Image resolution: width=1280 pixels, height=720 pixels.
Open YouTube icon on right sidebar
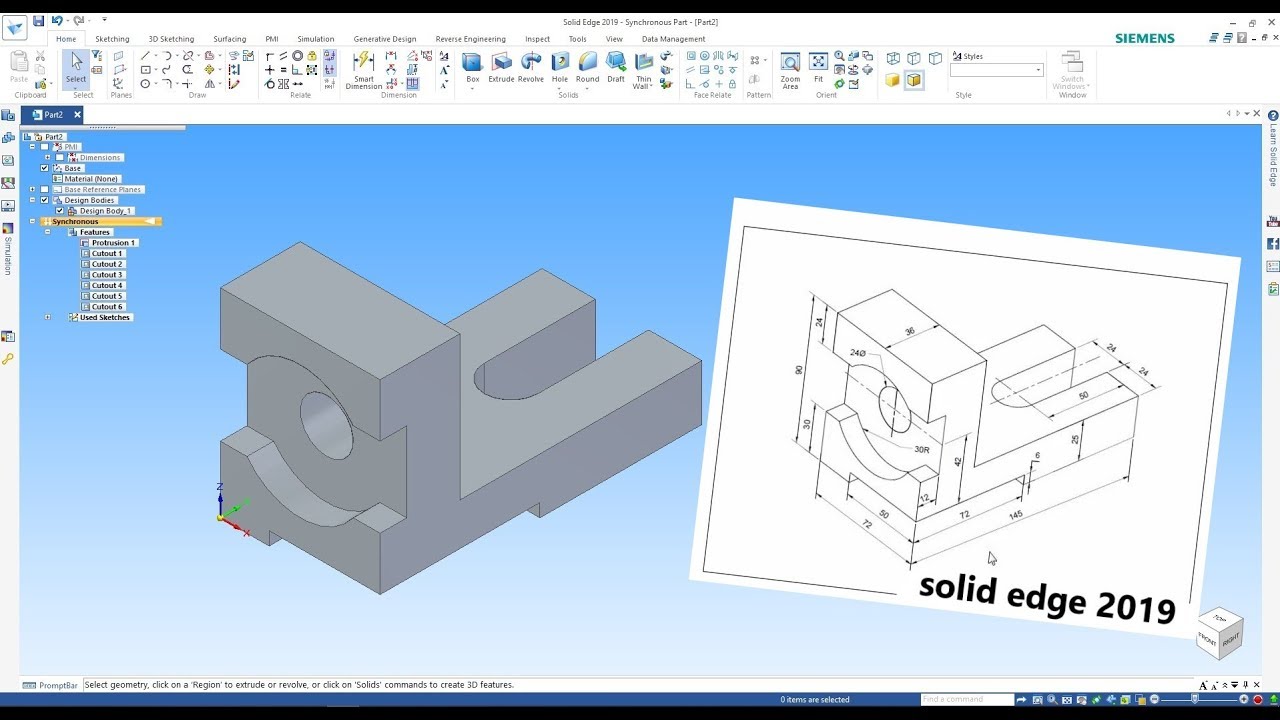click(1273, 221)
